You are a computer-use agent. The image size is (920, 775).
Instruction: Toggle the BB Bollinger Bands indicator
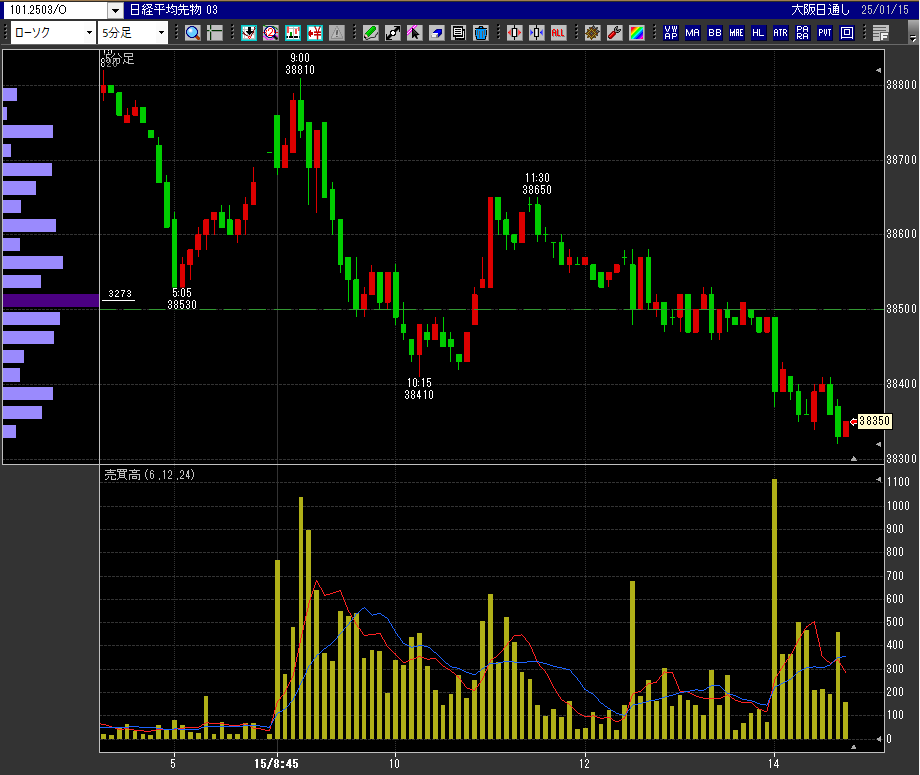pos(715,33)
